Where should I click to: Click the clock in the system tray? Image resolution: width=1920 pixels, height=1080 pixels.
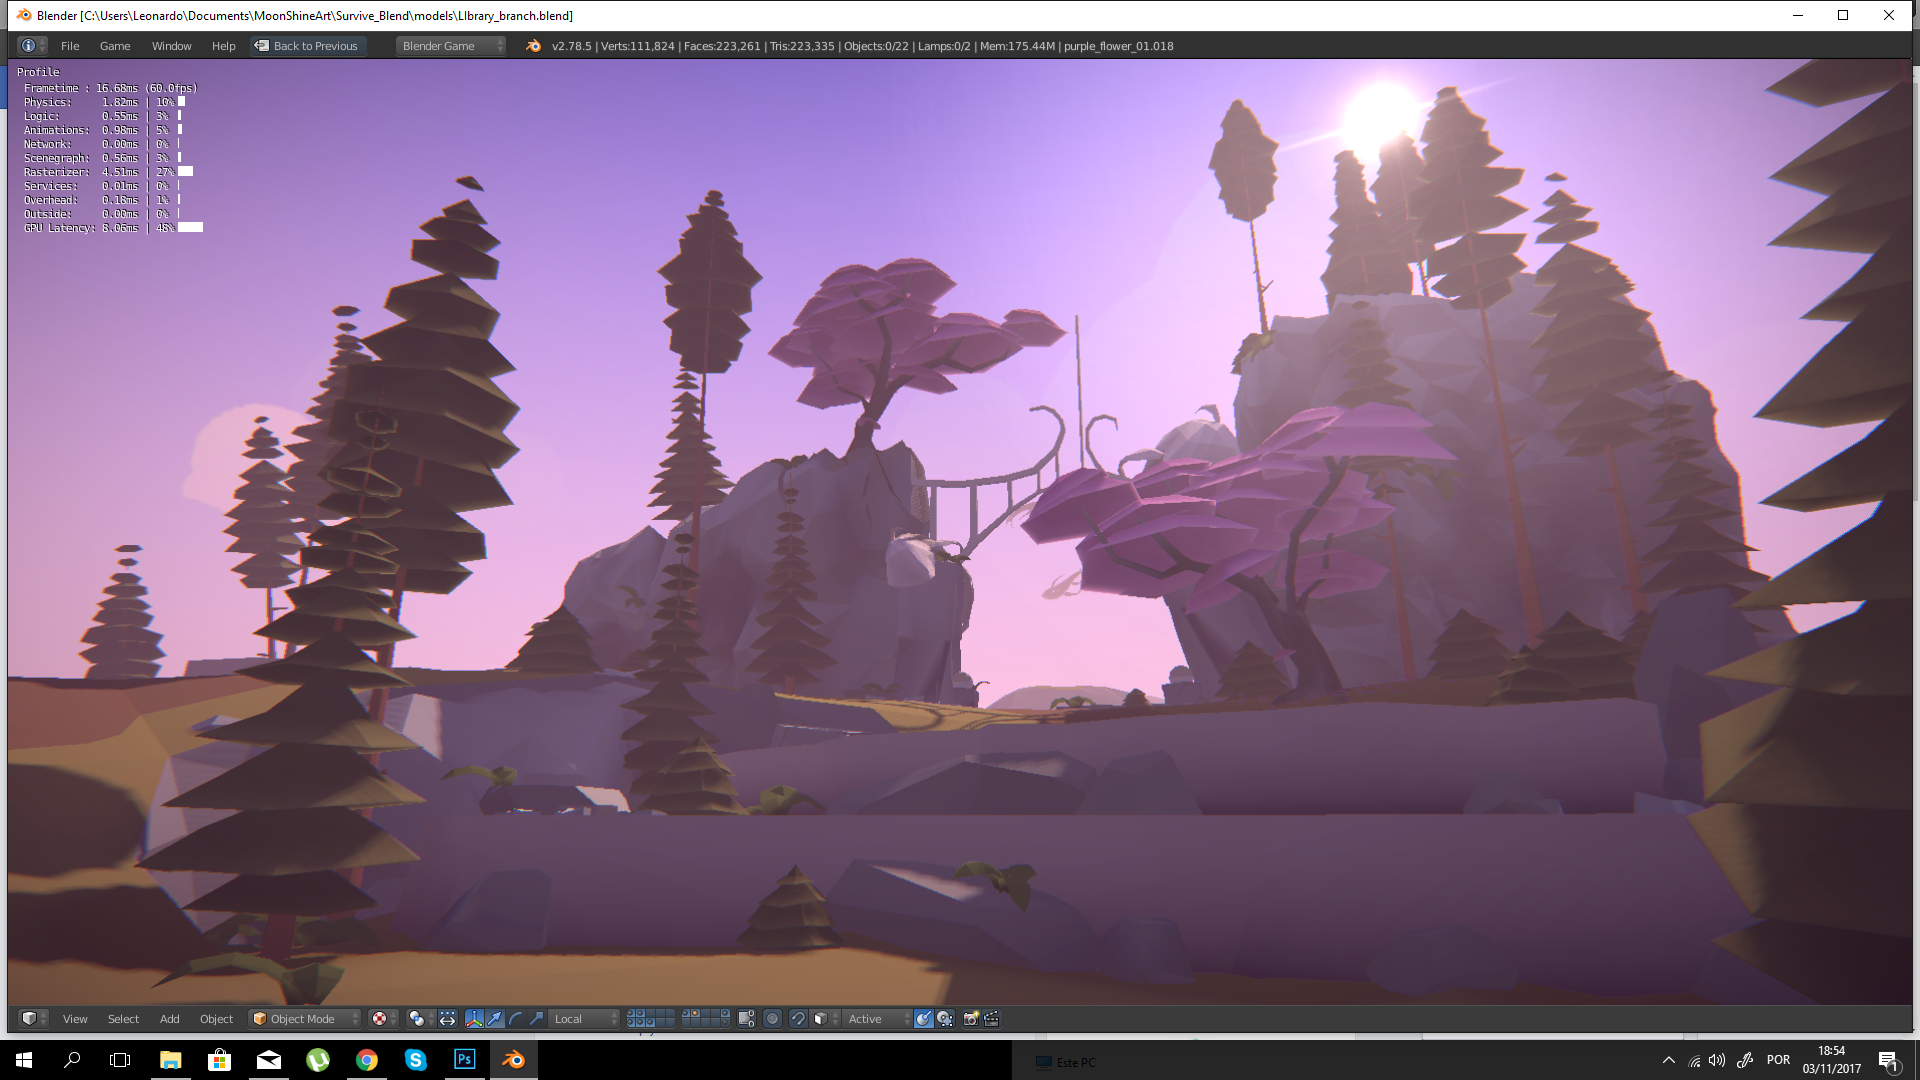[1830, 1060]
